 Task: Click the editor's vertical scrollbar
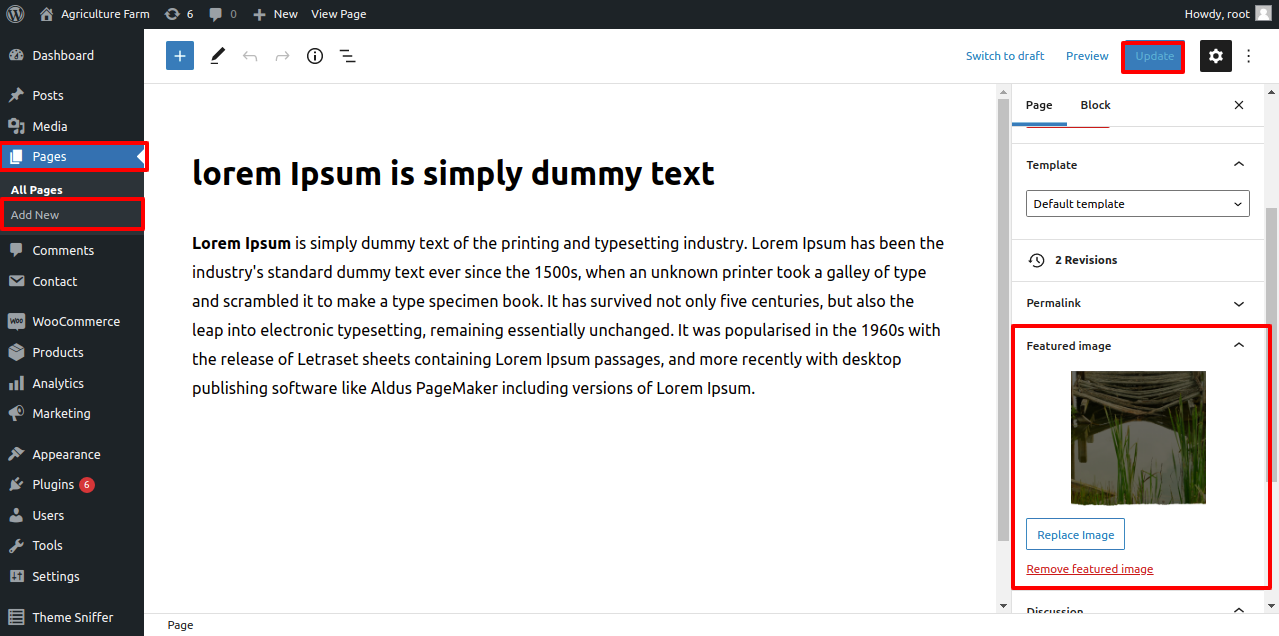1003,320
